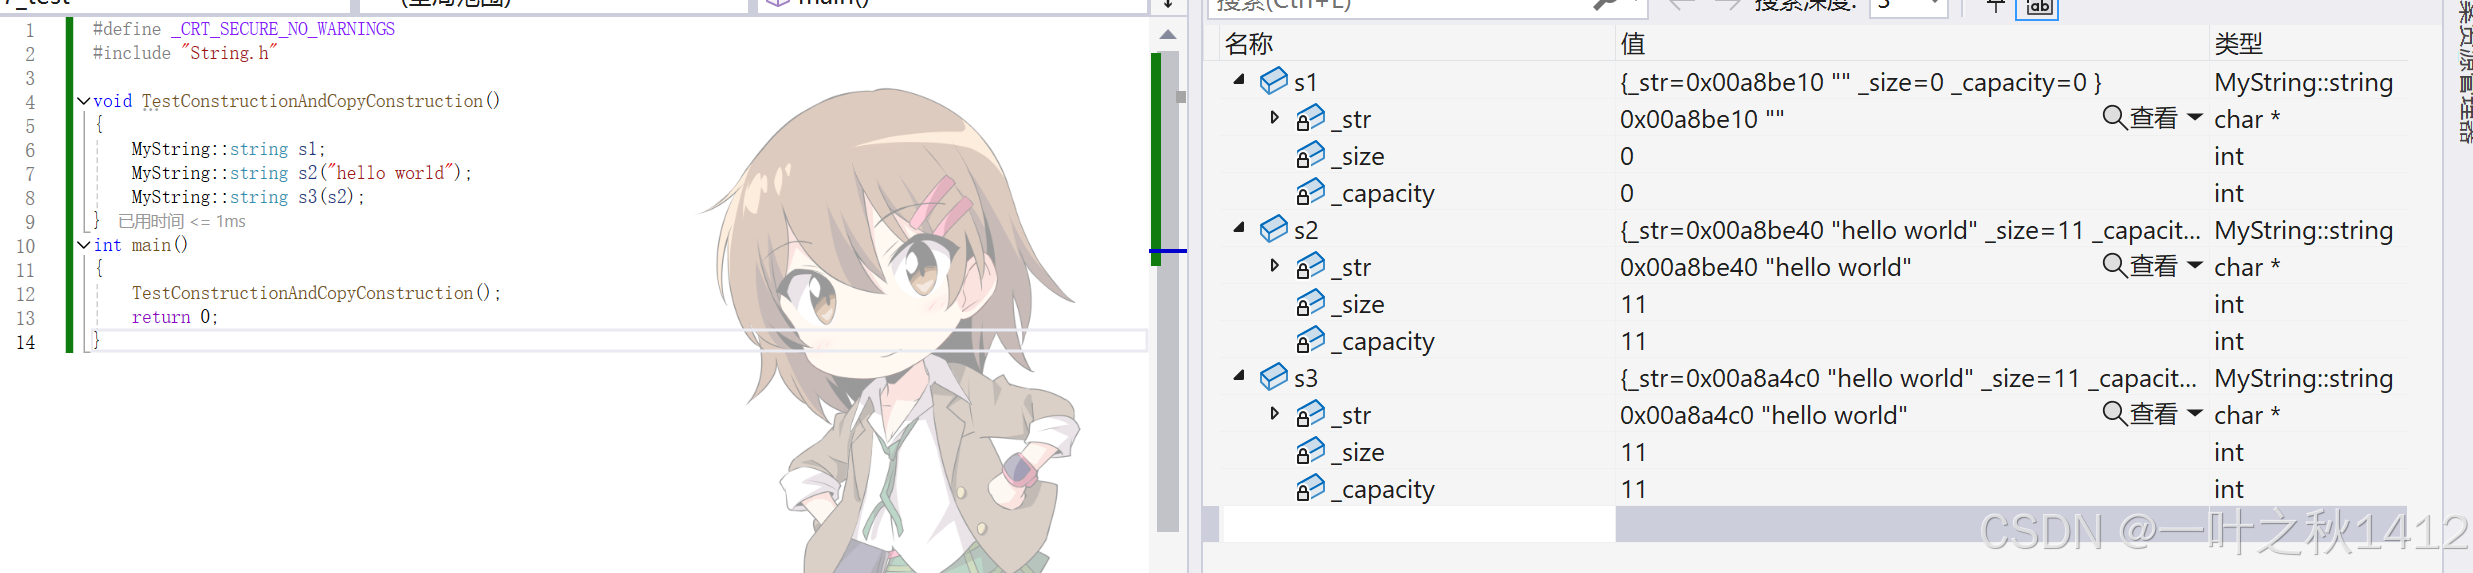
Task: Click line number 12 in the gutter
Action: click(26, 294)
